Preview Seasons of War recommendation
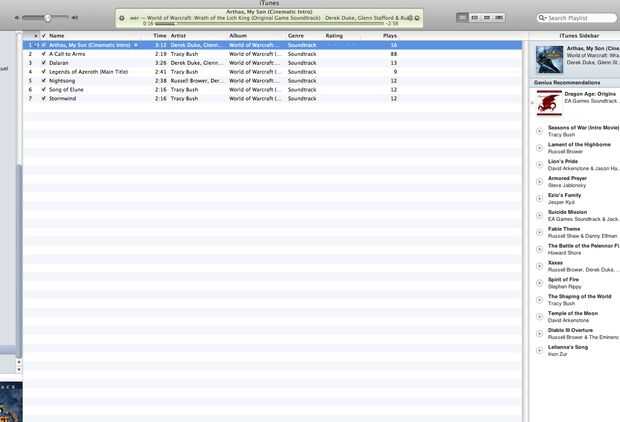Image resolution: width=620 pixels, height=422 pixels. coord(539,131)
